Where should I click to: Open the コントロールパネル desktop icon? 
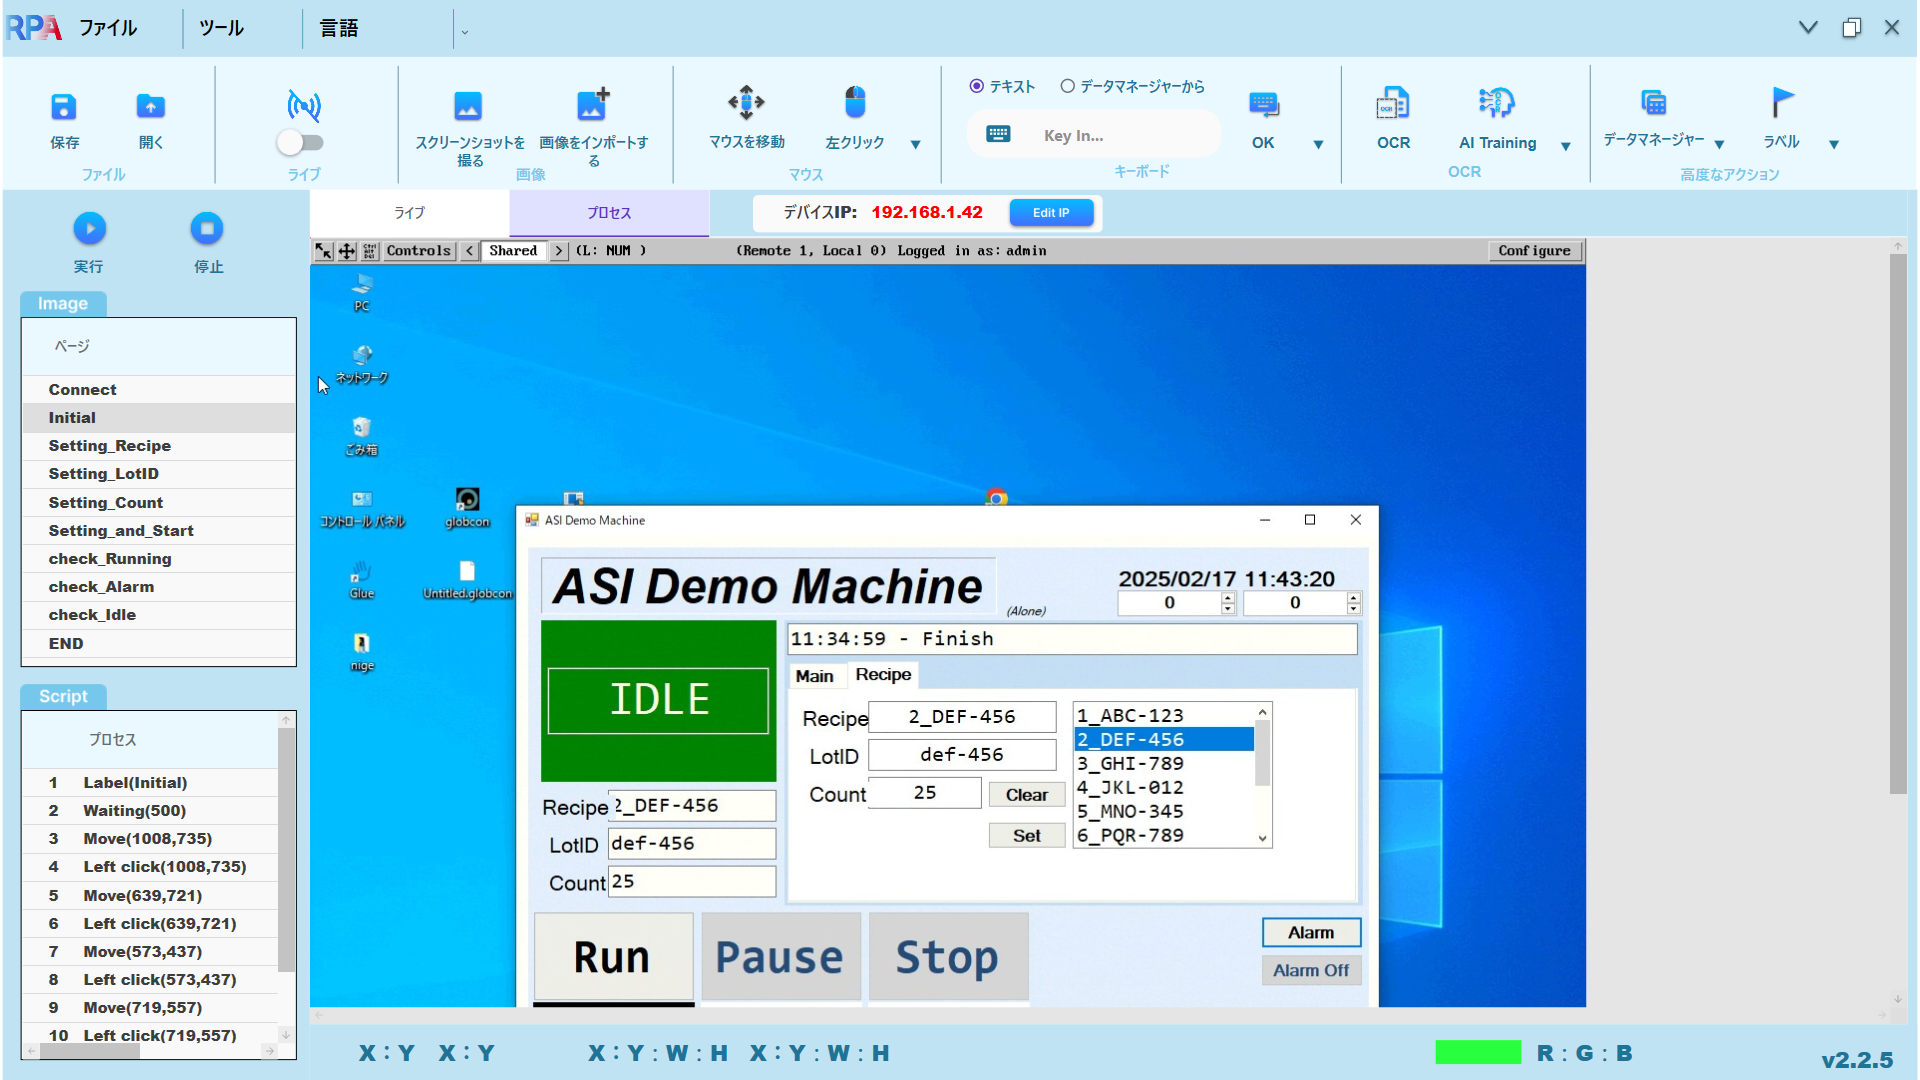click(362, 509)
